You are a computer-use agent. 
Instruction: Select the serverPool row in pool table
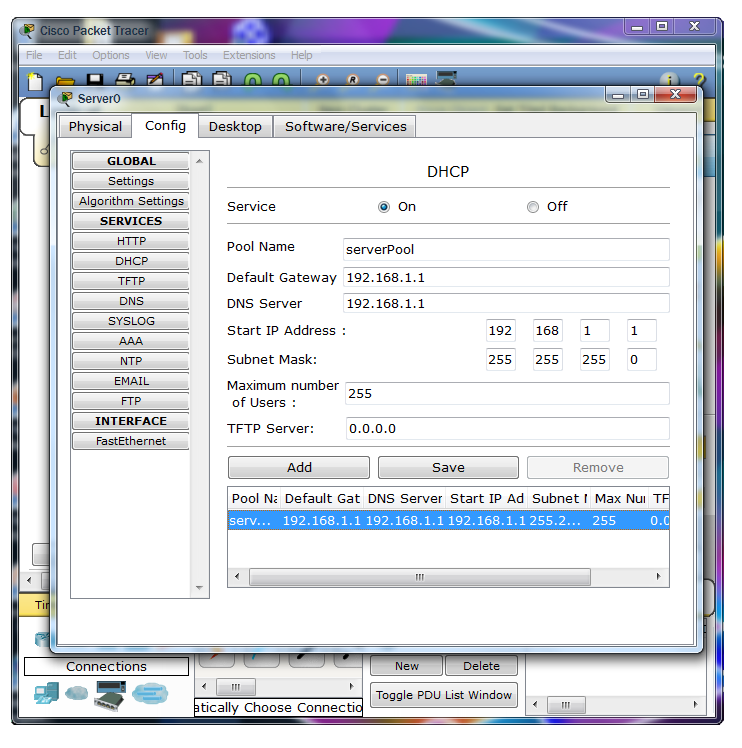tap(448, 520)
